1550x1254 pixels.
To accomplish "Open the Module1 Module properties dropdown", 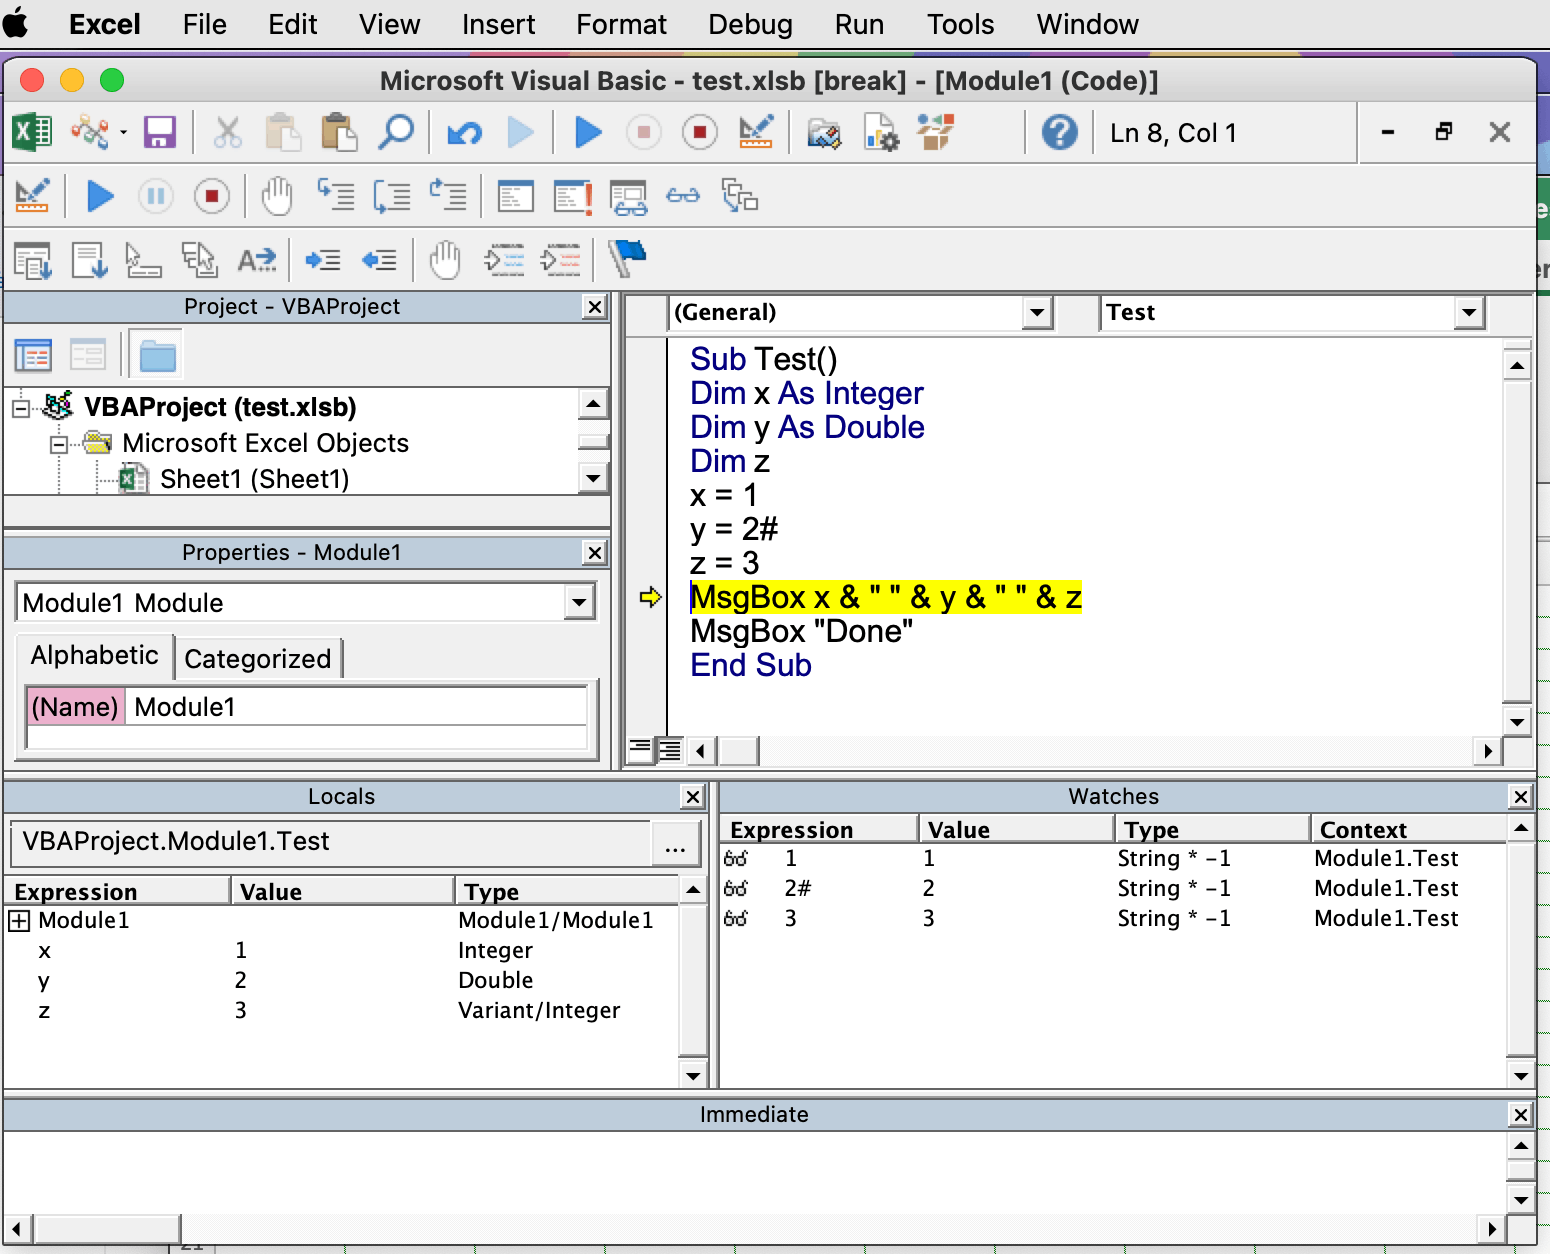I will [x=579, y=603].
